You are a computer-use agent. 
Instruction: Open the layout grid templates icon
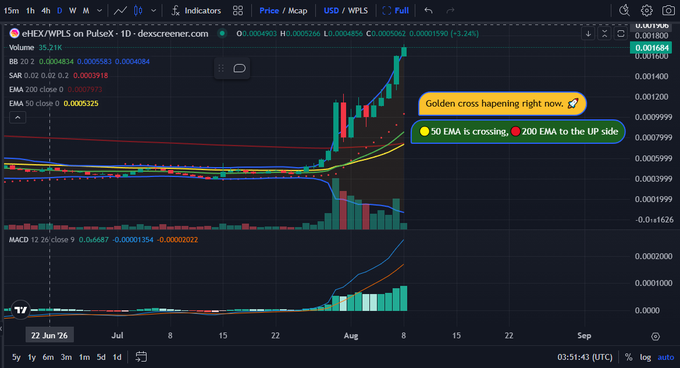238,10
